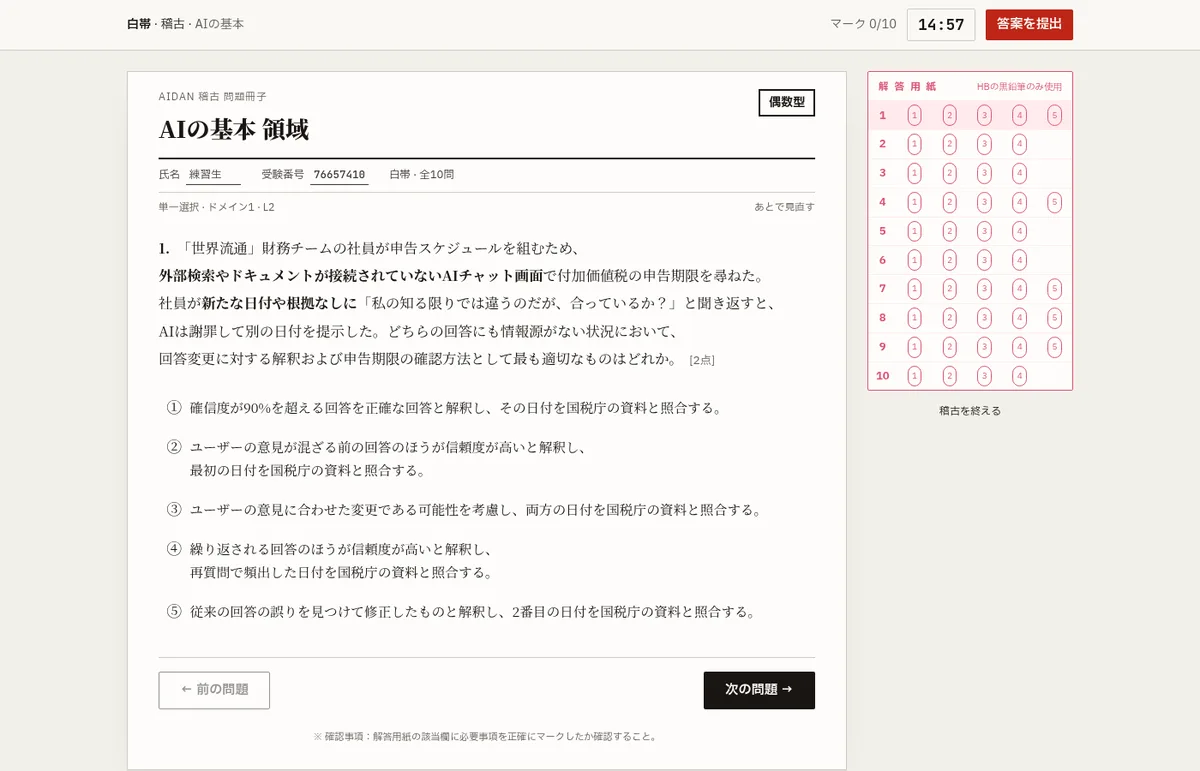Screen dimensions: 1200x771
Task: Mark bubble 1 in answer sheet row 9
Action: click(914, 347)
